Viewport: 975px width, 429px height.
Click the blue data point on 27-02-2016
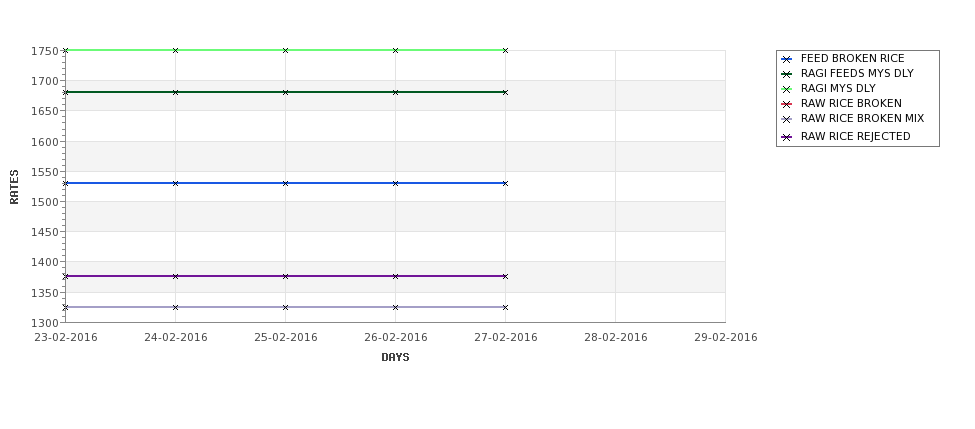point(506,183)
